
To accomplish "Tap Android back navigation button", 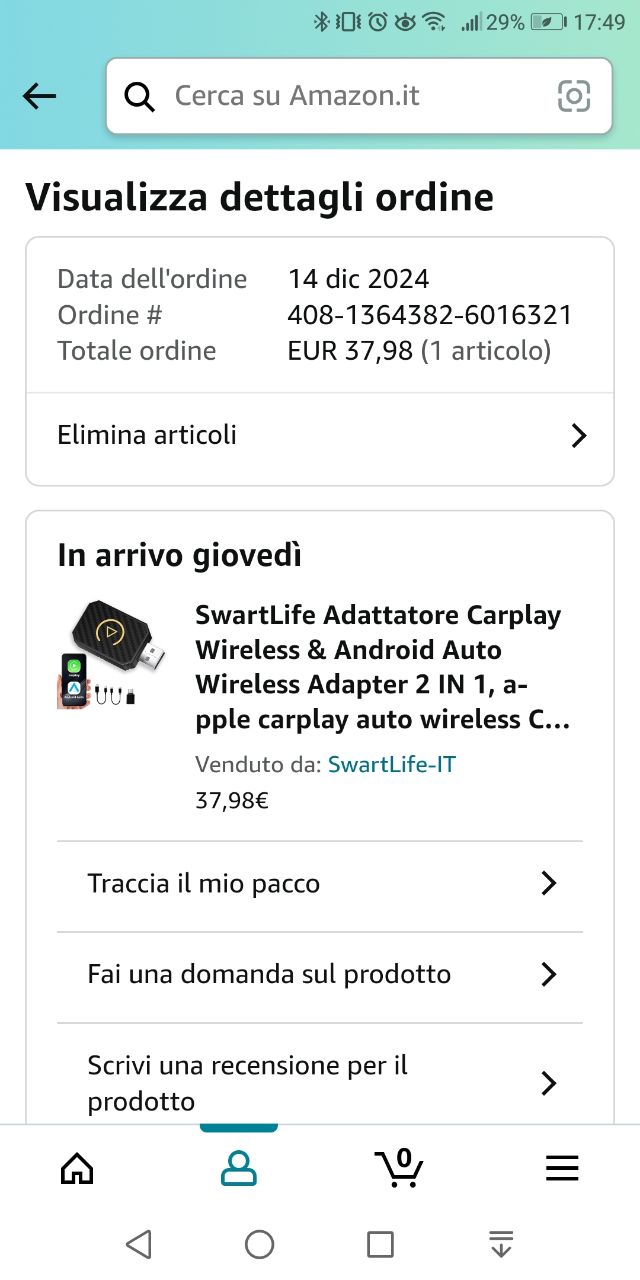I will 139,1244.
